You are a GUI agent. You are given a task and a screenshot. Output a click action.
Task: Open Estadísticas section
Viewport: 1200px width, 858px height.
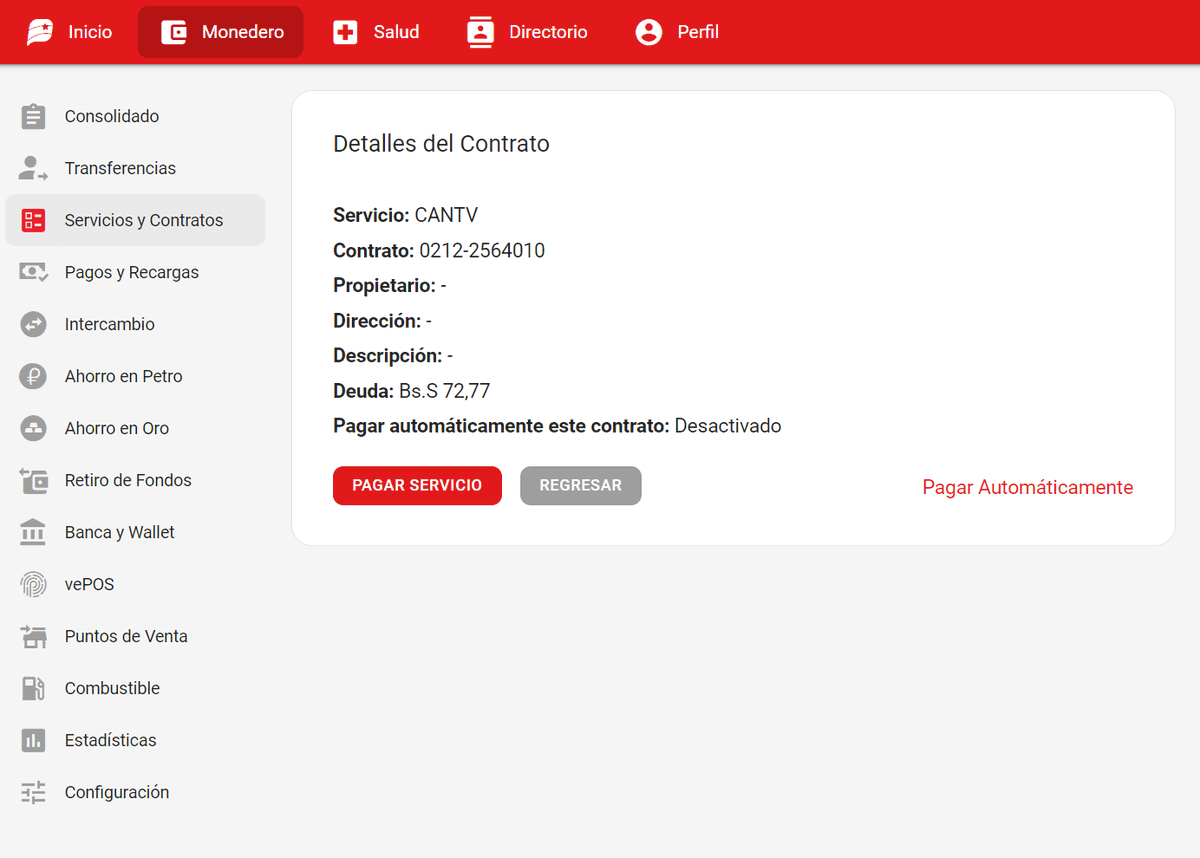coord(135,740)
